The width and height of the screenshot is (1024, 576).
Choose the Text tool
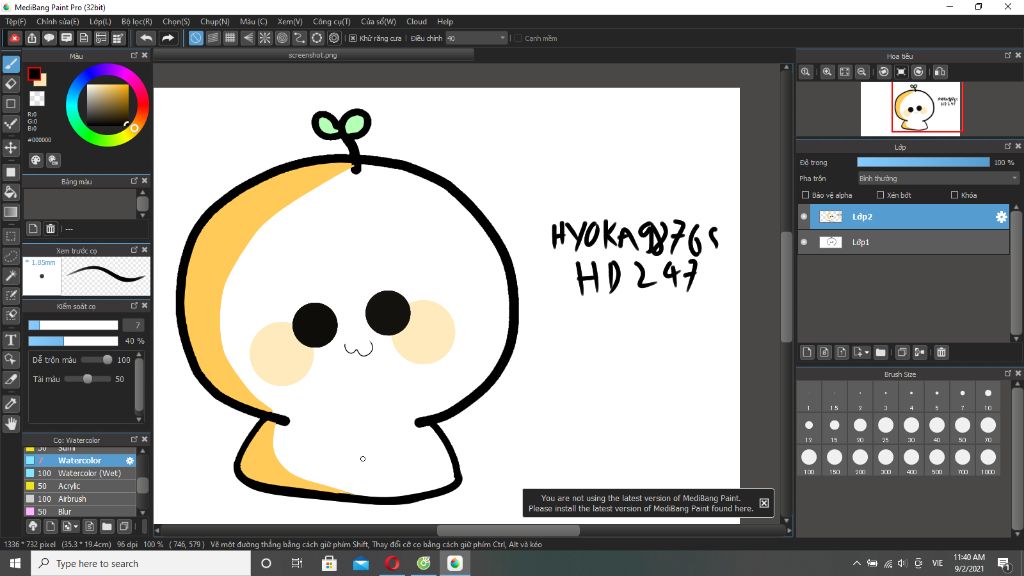(x=11, y=340)
